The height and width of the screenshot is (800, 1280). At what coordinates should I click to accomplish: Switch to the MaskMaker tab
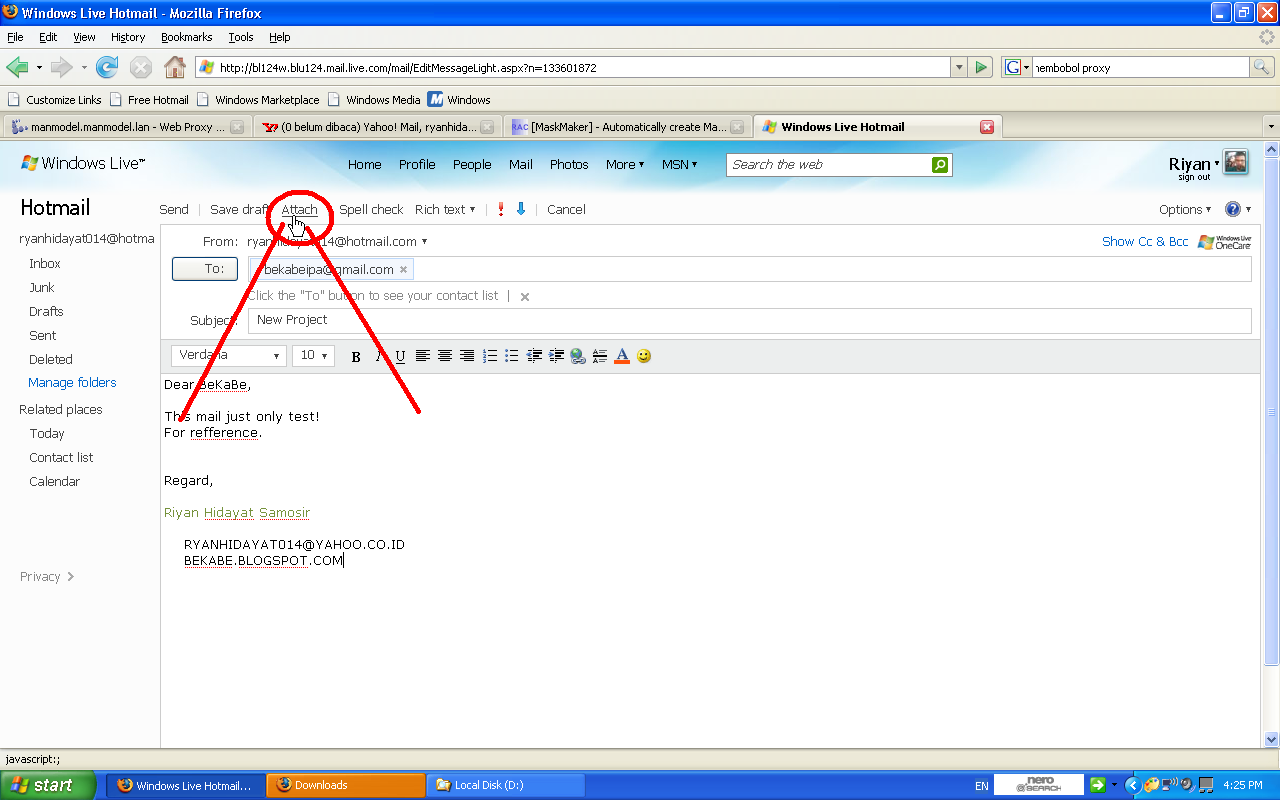tap(628, 127)
